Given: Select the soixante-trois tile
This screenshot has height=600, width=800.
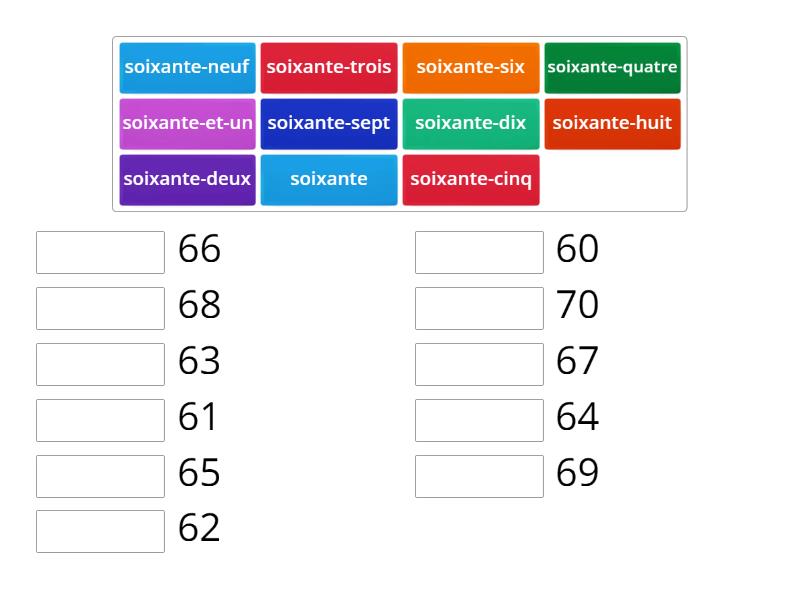Looking at the screenshot, I should [x=329, y=68].
